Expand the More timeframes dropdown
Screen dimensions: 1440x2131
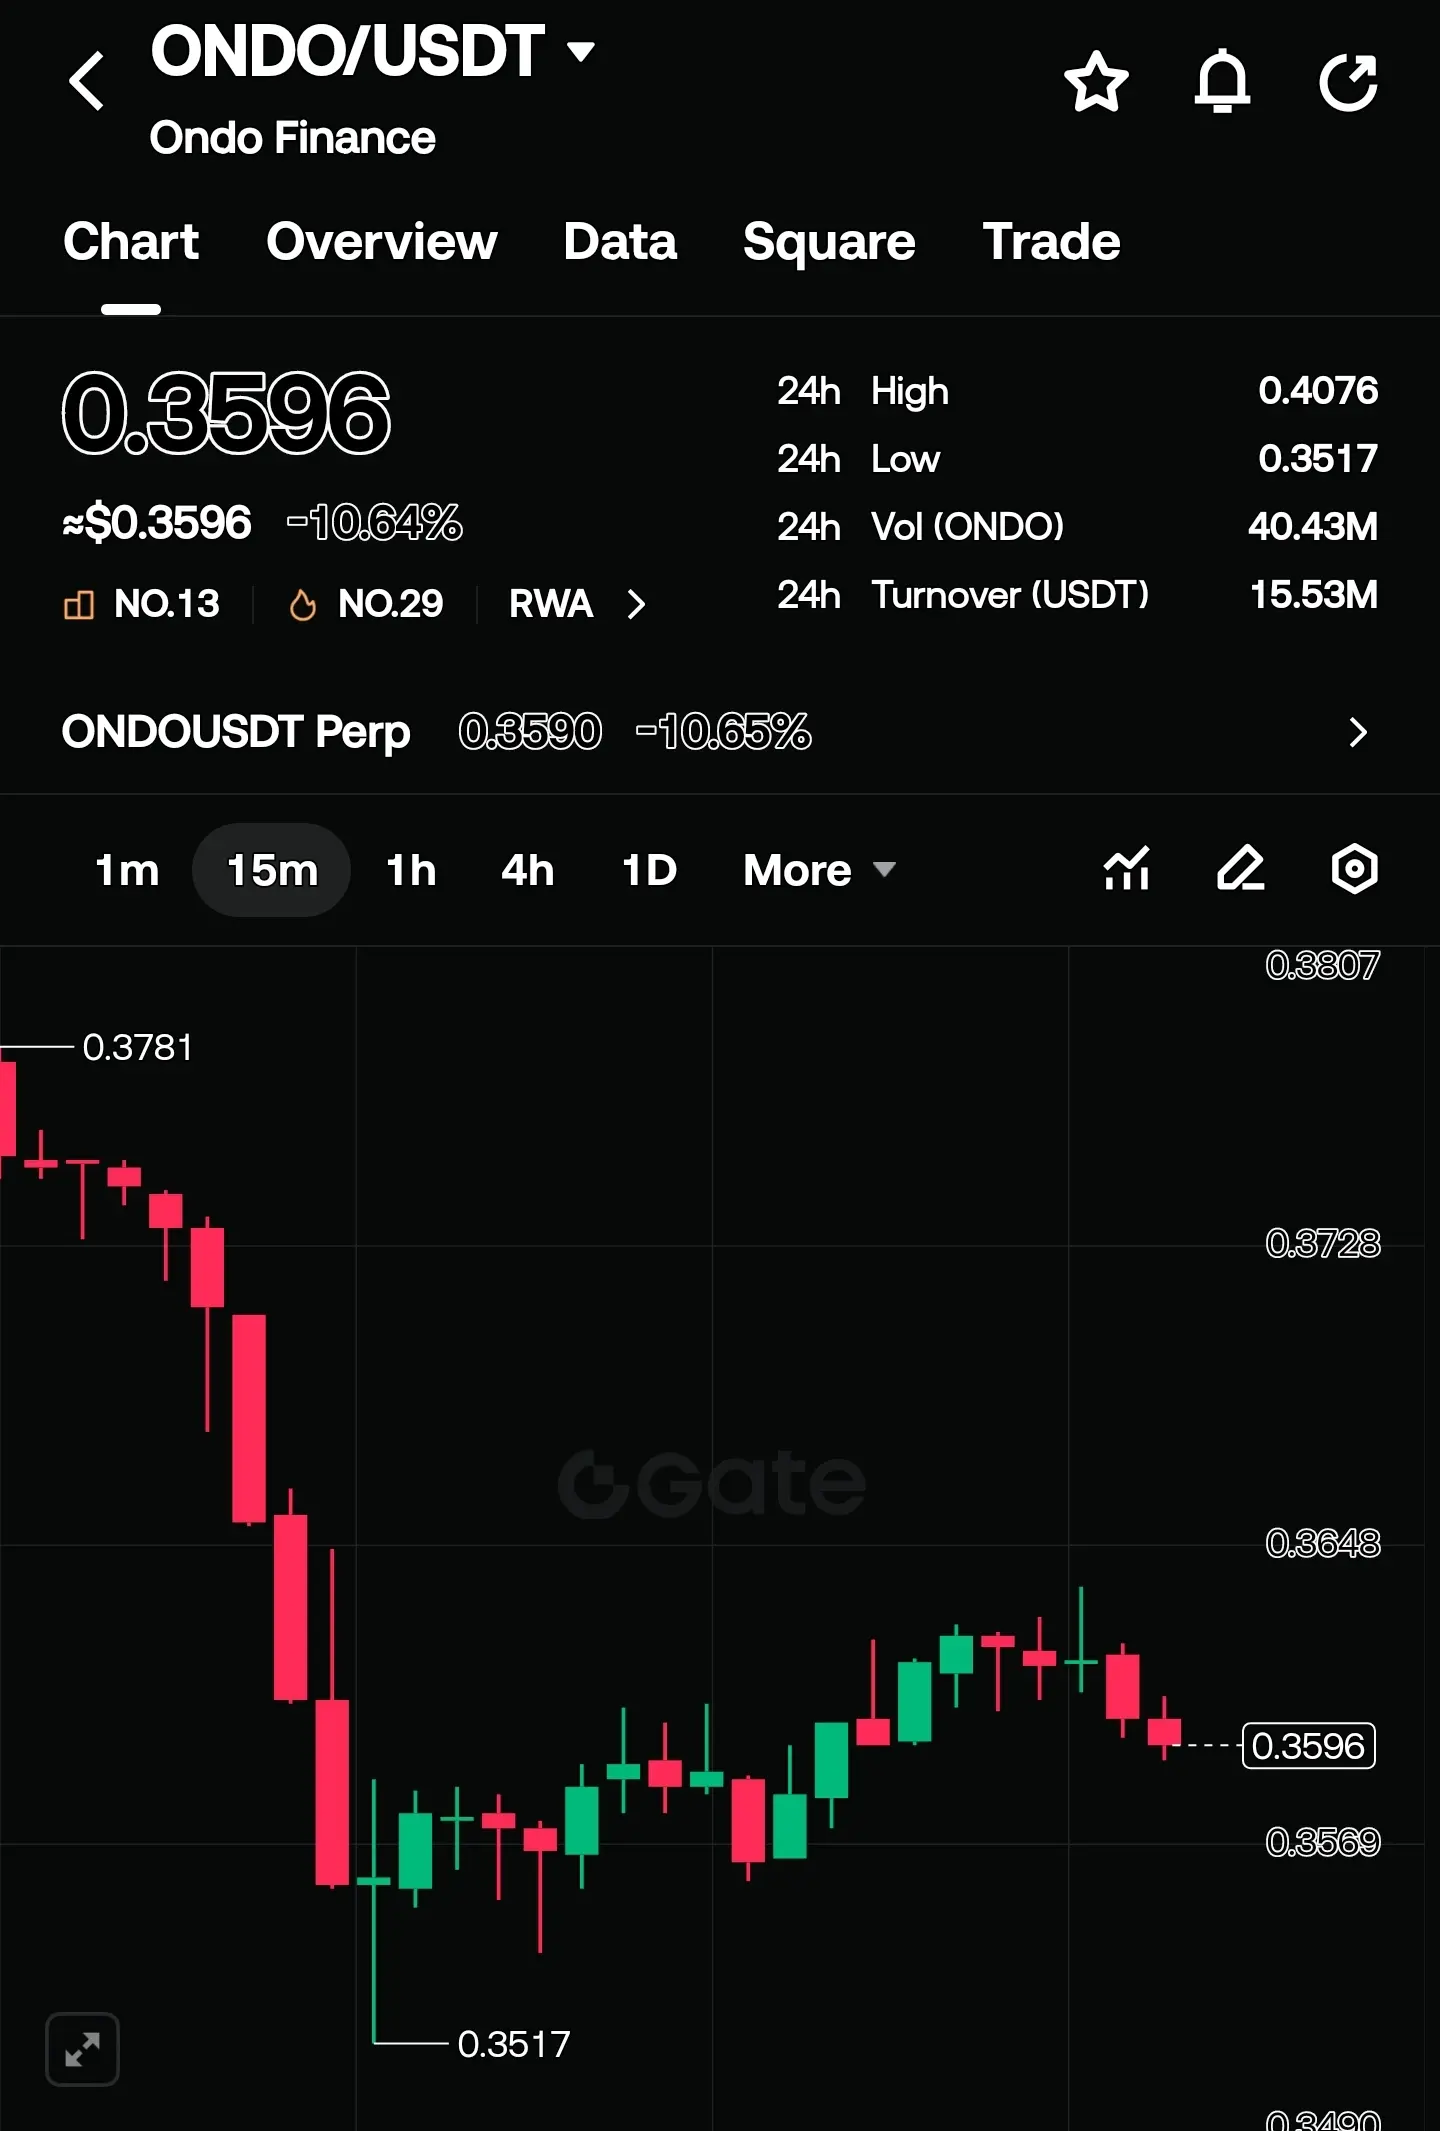coord(819,870)
